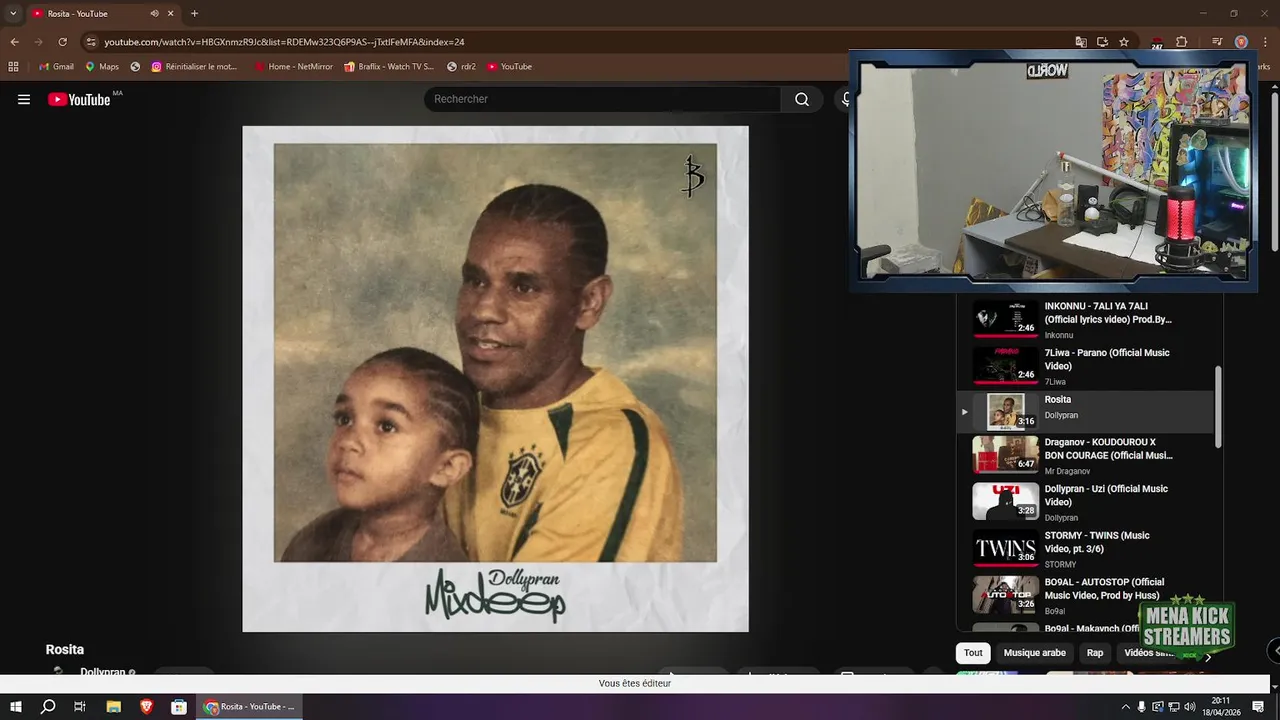Play INKONNU - 7ALI YA 7ALI from playlist
The width and height of the screenshot is (1280, 720).
[x=1085, y=320]
